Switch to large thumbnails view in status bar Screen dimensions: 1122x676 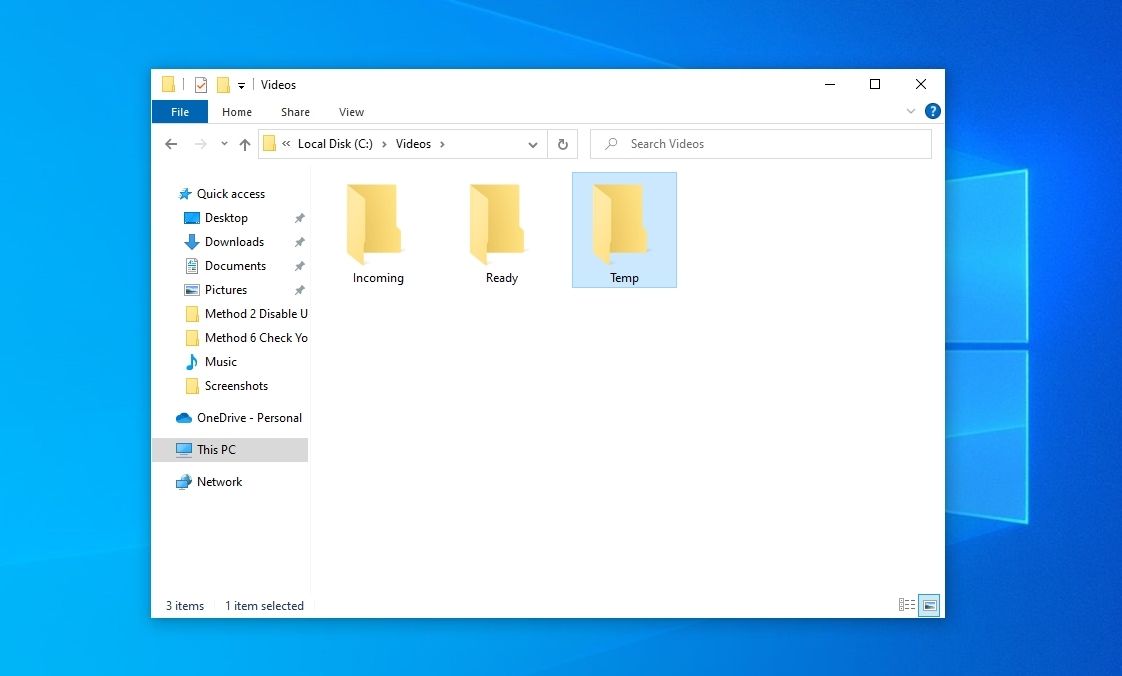[928, 605]
